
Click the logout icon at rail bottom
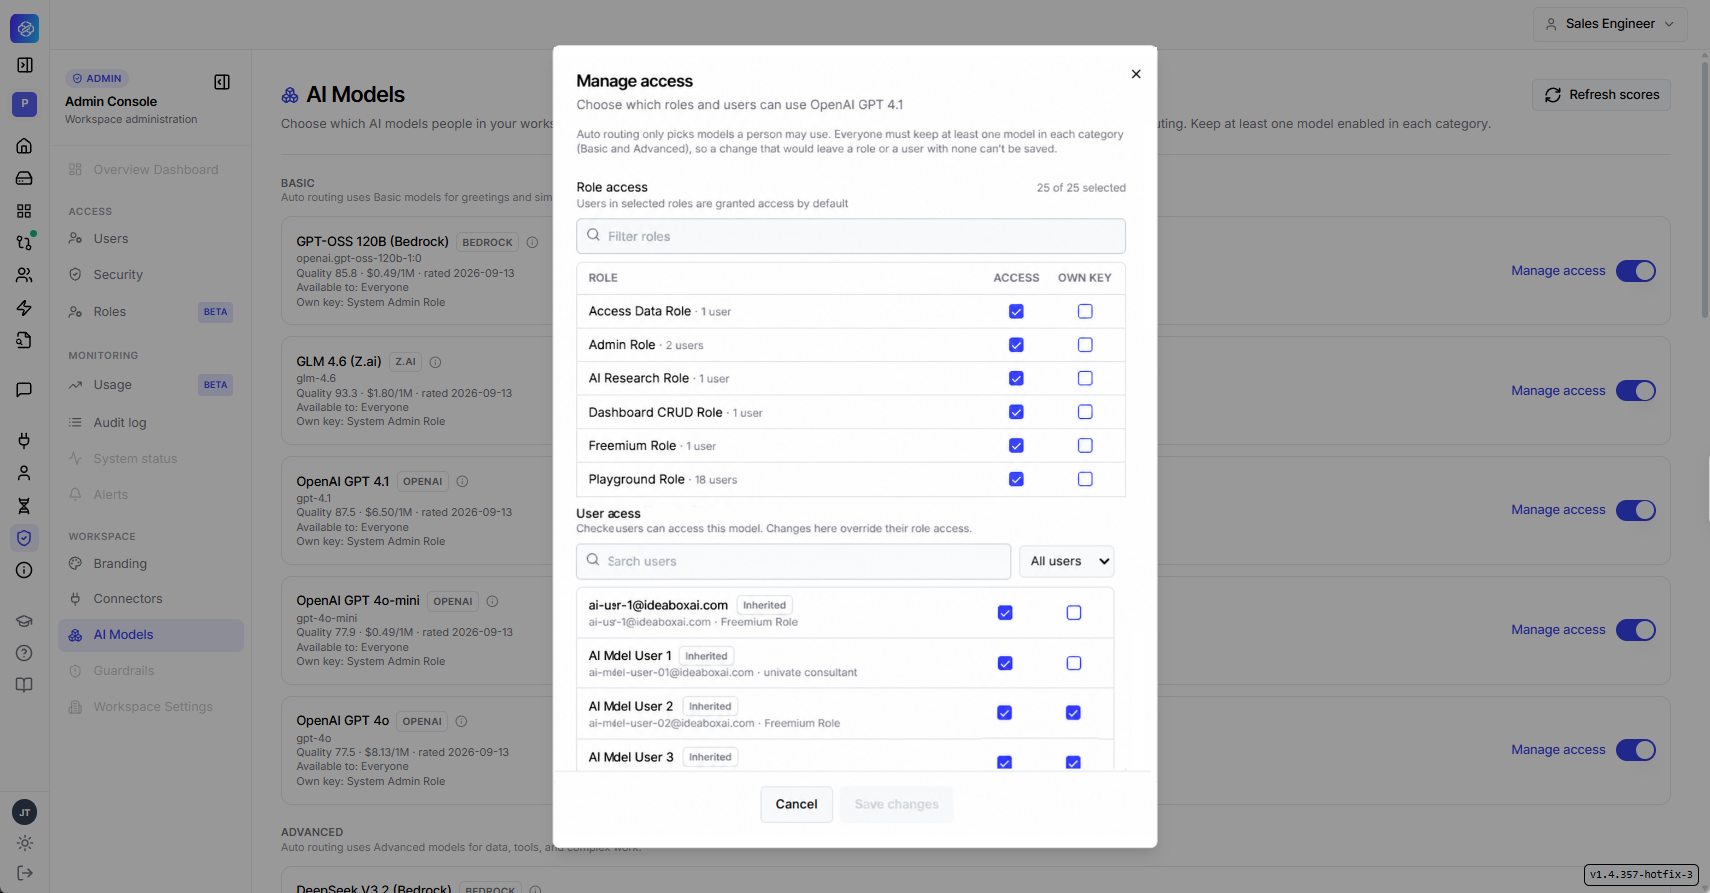click(24, 873)
